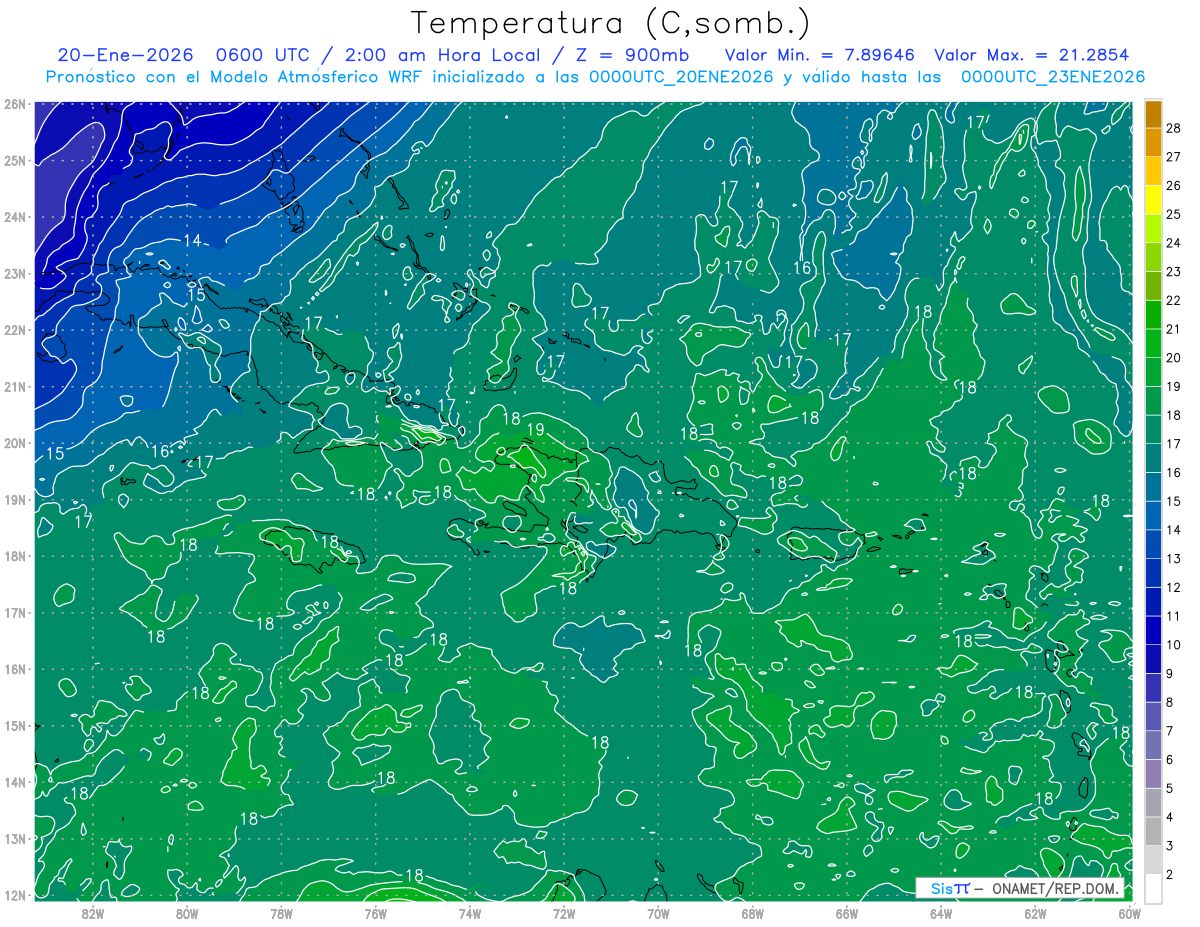The image size is (1200, 927).
Task: Click the '21N' latitude axis label
Action: (15, 386)
